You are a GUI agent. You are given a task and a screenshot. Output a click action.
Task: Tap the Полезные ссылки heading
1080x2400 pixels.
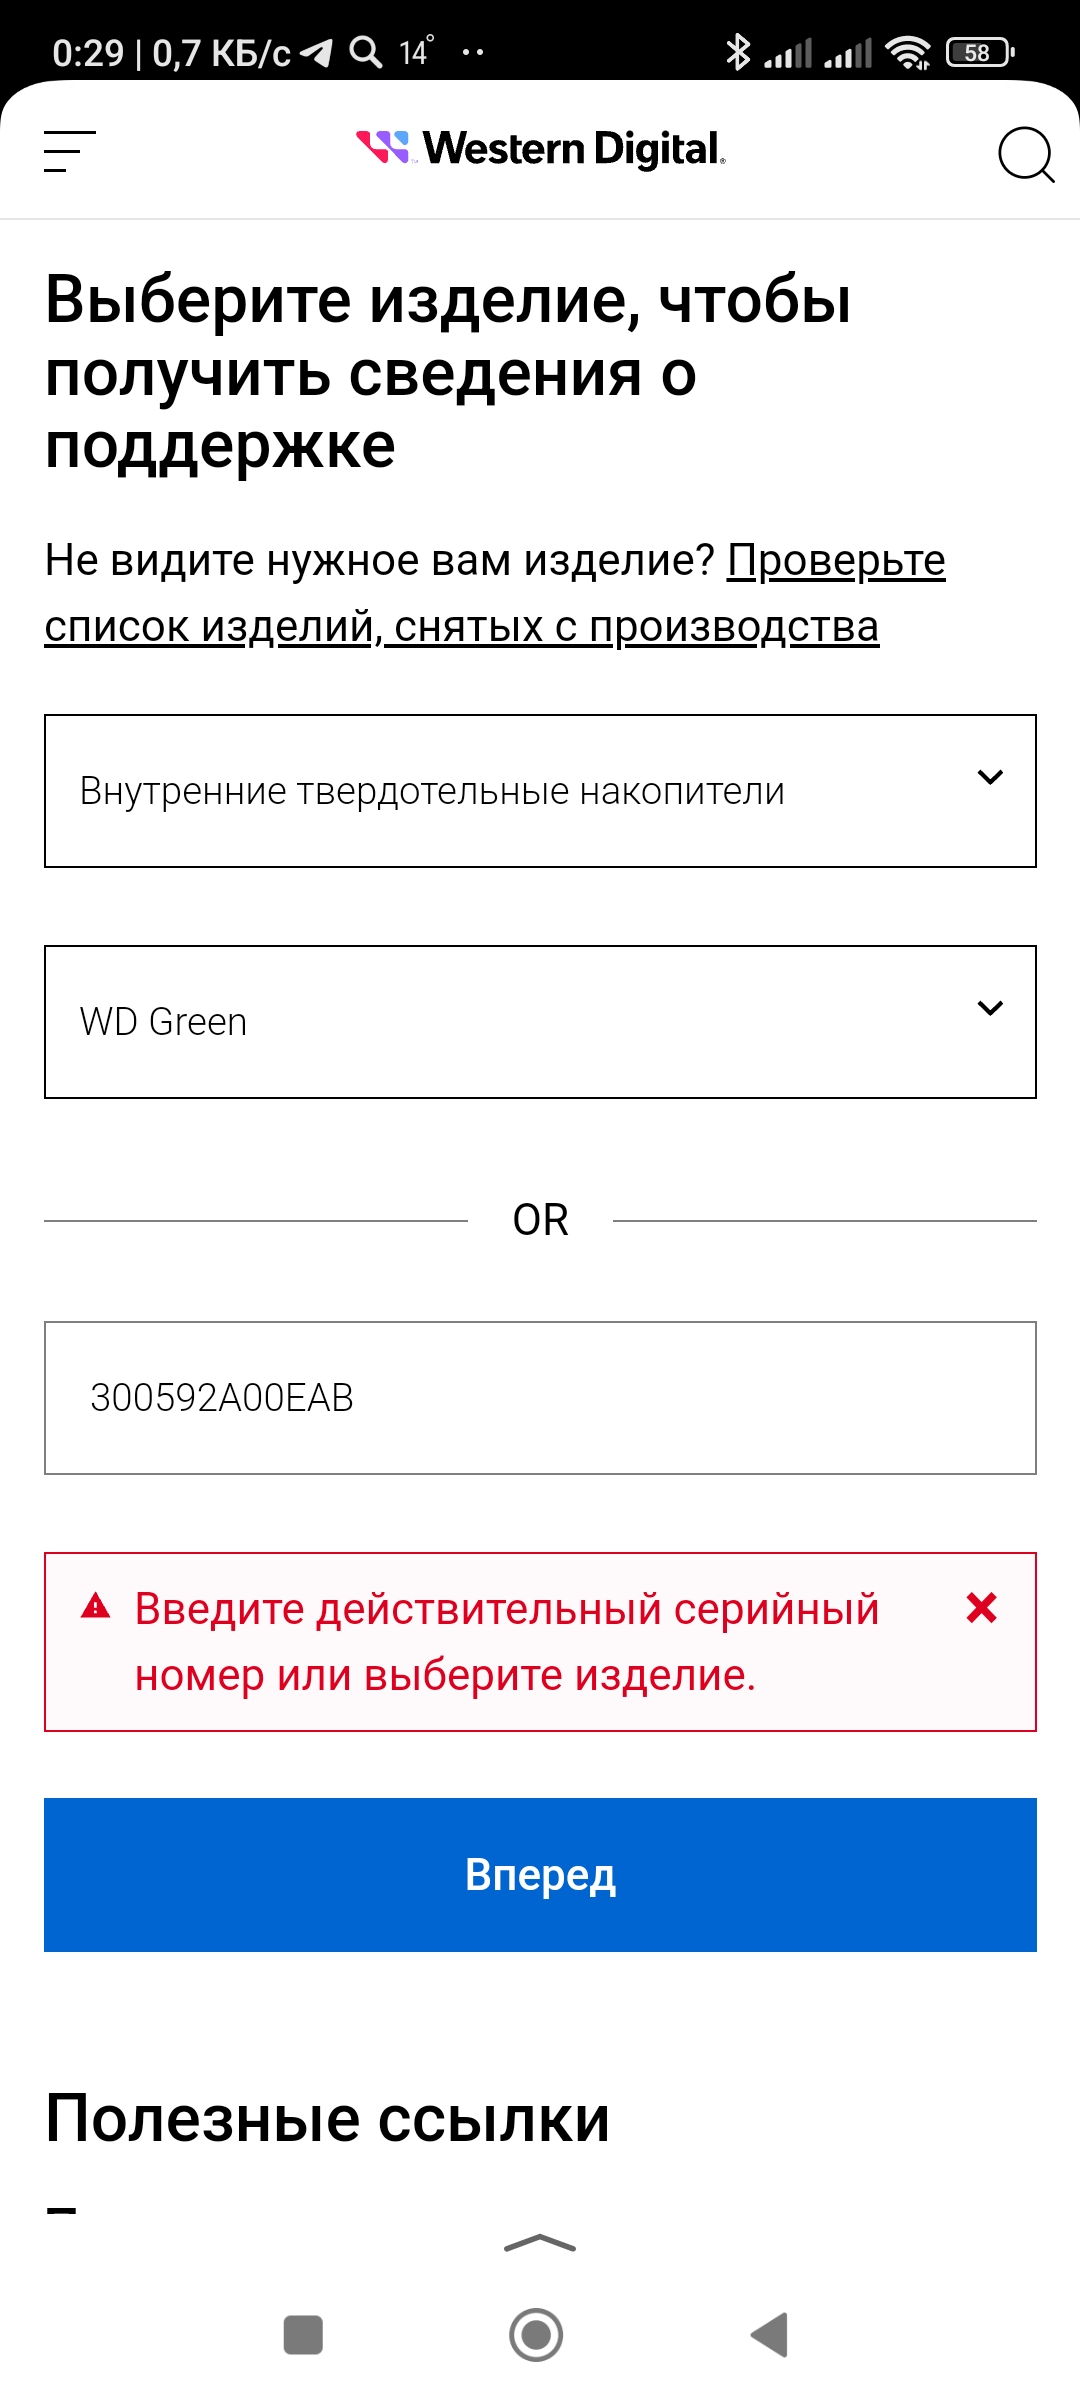[328, 2119]
